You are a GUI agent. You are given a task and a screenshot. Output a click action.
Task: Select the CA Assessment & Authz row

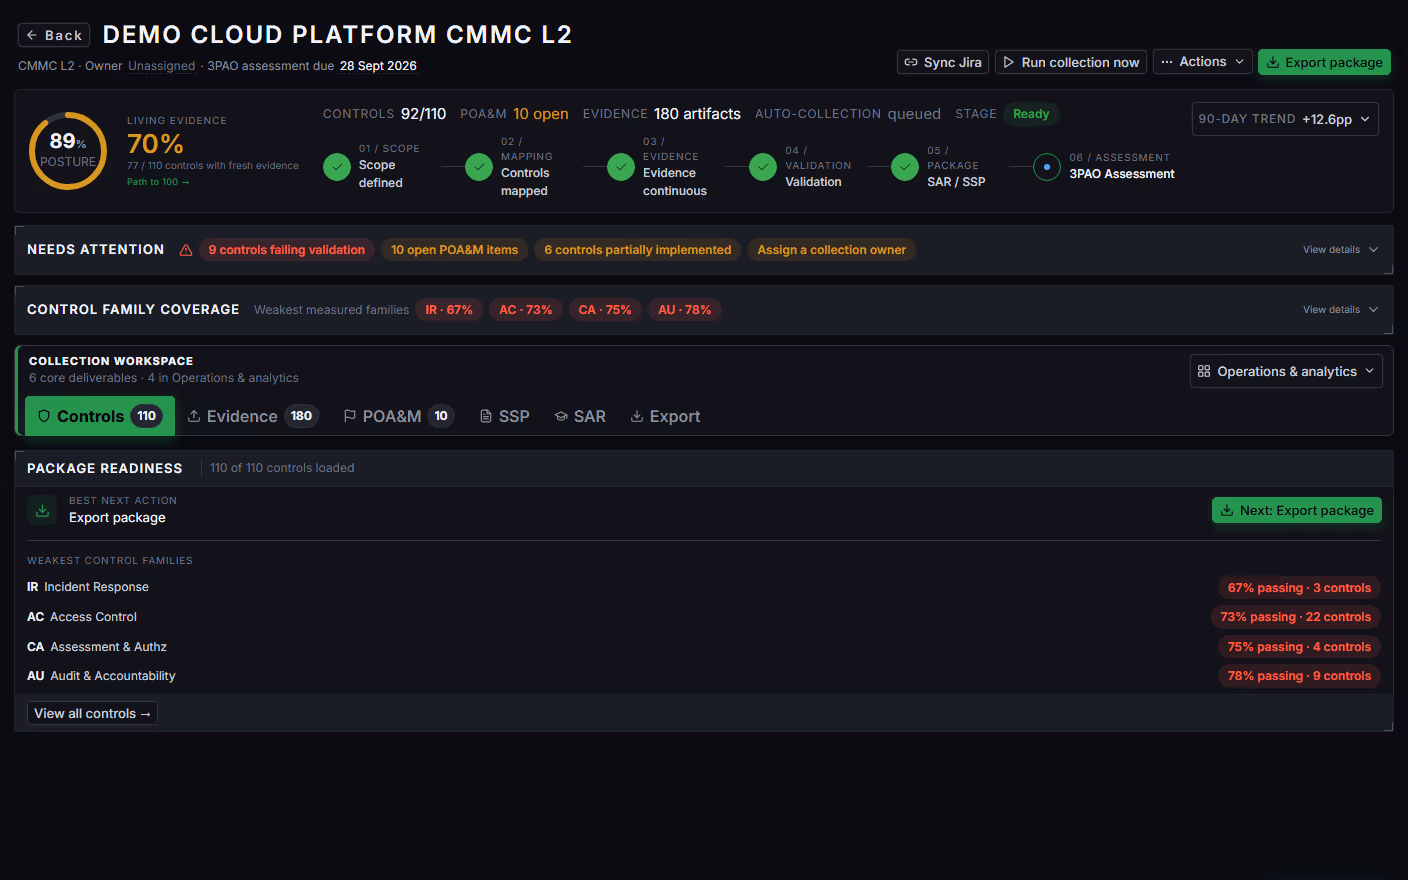point(704,647)
